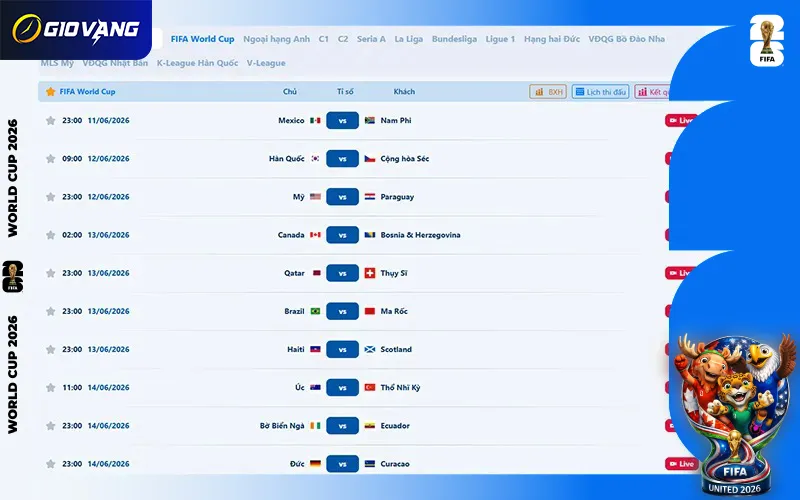Click vs button for Hàn Quốc vs Cộng hòa Séc
Viewport: 800px width, 500px height.
[x=342, y=159]
